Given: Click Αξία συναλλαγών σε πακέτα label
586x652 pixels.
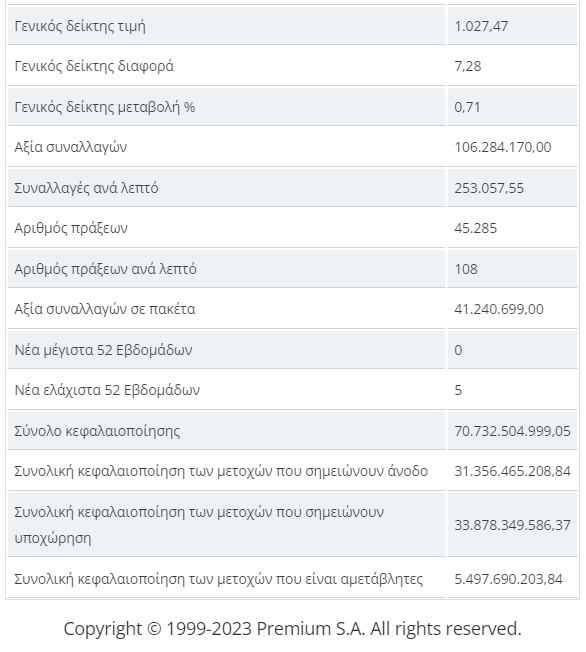Looking at the screenshot, I should point(104,309).
